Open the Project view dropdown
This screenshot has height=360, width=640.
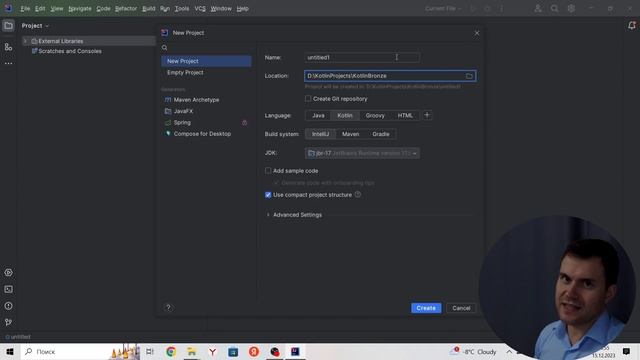(36, 26)
